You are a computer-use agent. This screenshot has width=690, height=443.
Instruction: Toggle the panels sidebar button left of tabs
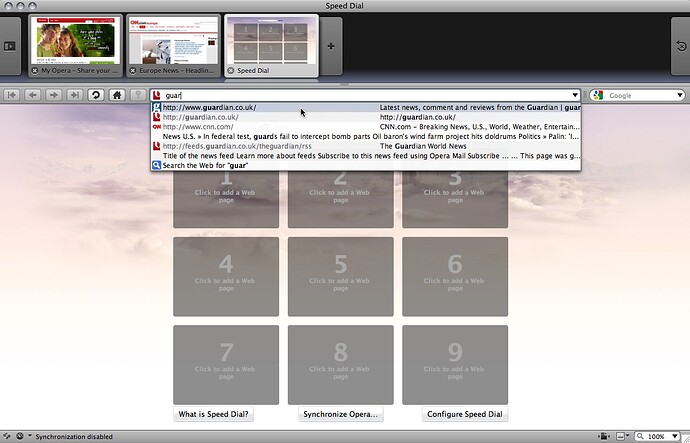click(9, 46)
